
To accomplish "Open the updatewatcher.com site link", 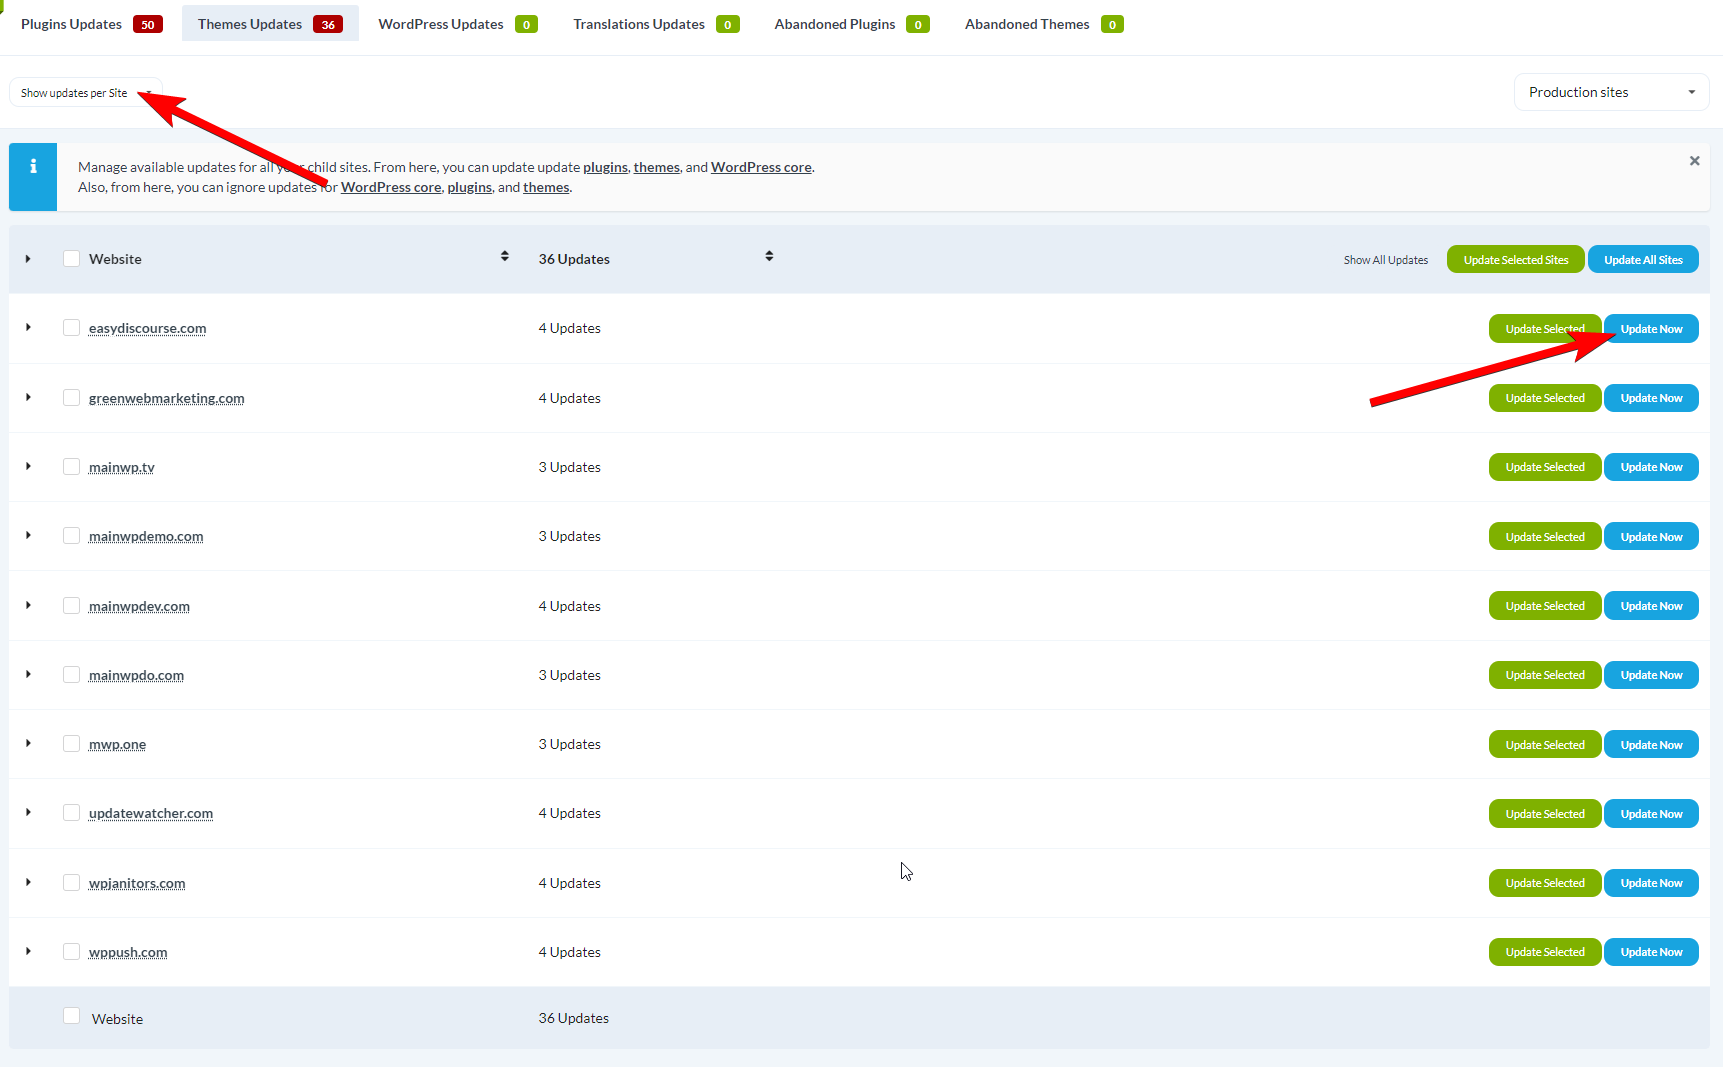I will tap(150, 813).
